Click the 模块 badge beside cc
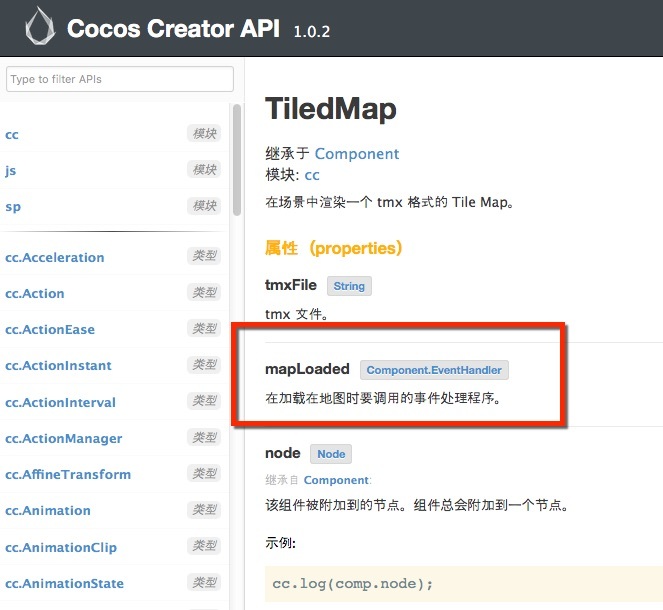The width and height of the screenshot is (663, 610). point(204,134)
